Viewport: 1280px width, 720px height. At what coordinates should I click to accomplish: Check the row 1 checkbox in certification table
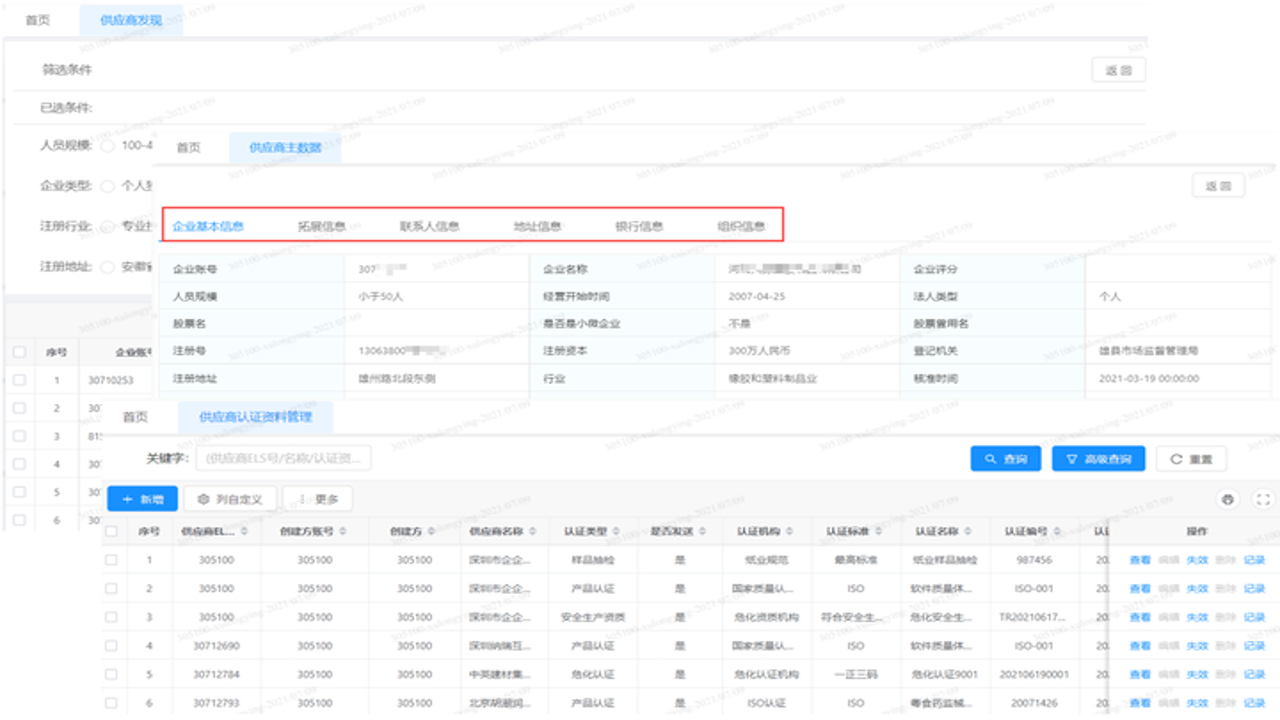pyautogui.click(x=111, y=560)
